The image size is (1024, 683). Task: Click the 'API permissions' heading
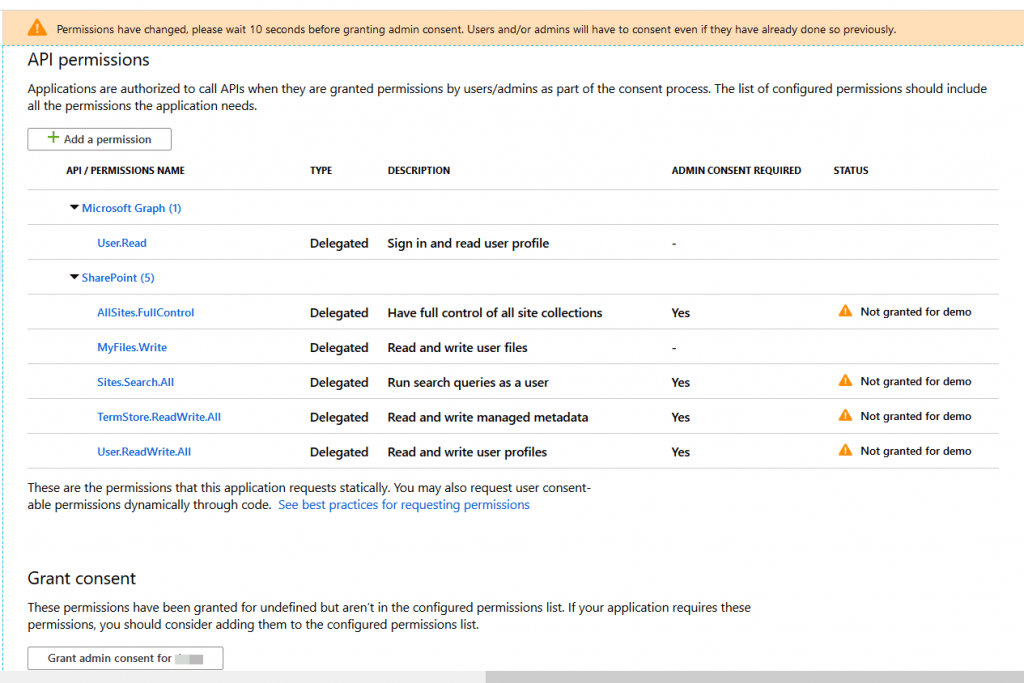coord(88,60)
